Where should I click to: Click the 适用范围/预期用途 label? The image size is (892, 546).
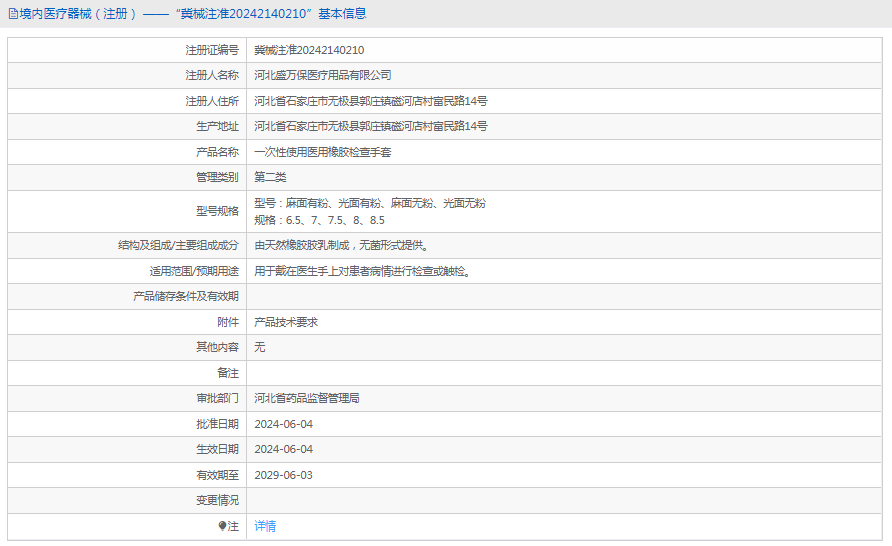[194, 271]
